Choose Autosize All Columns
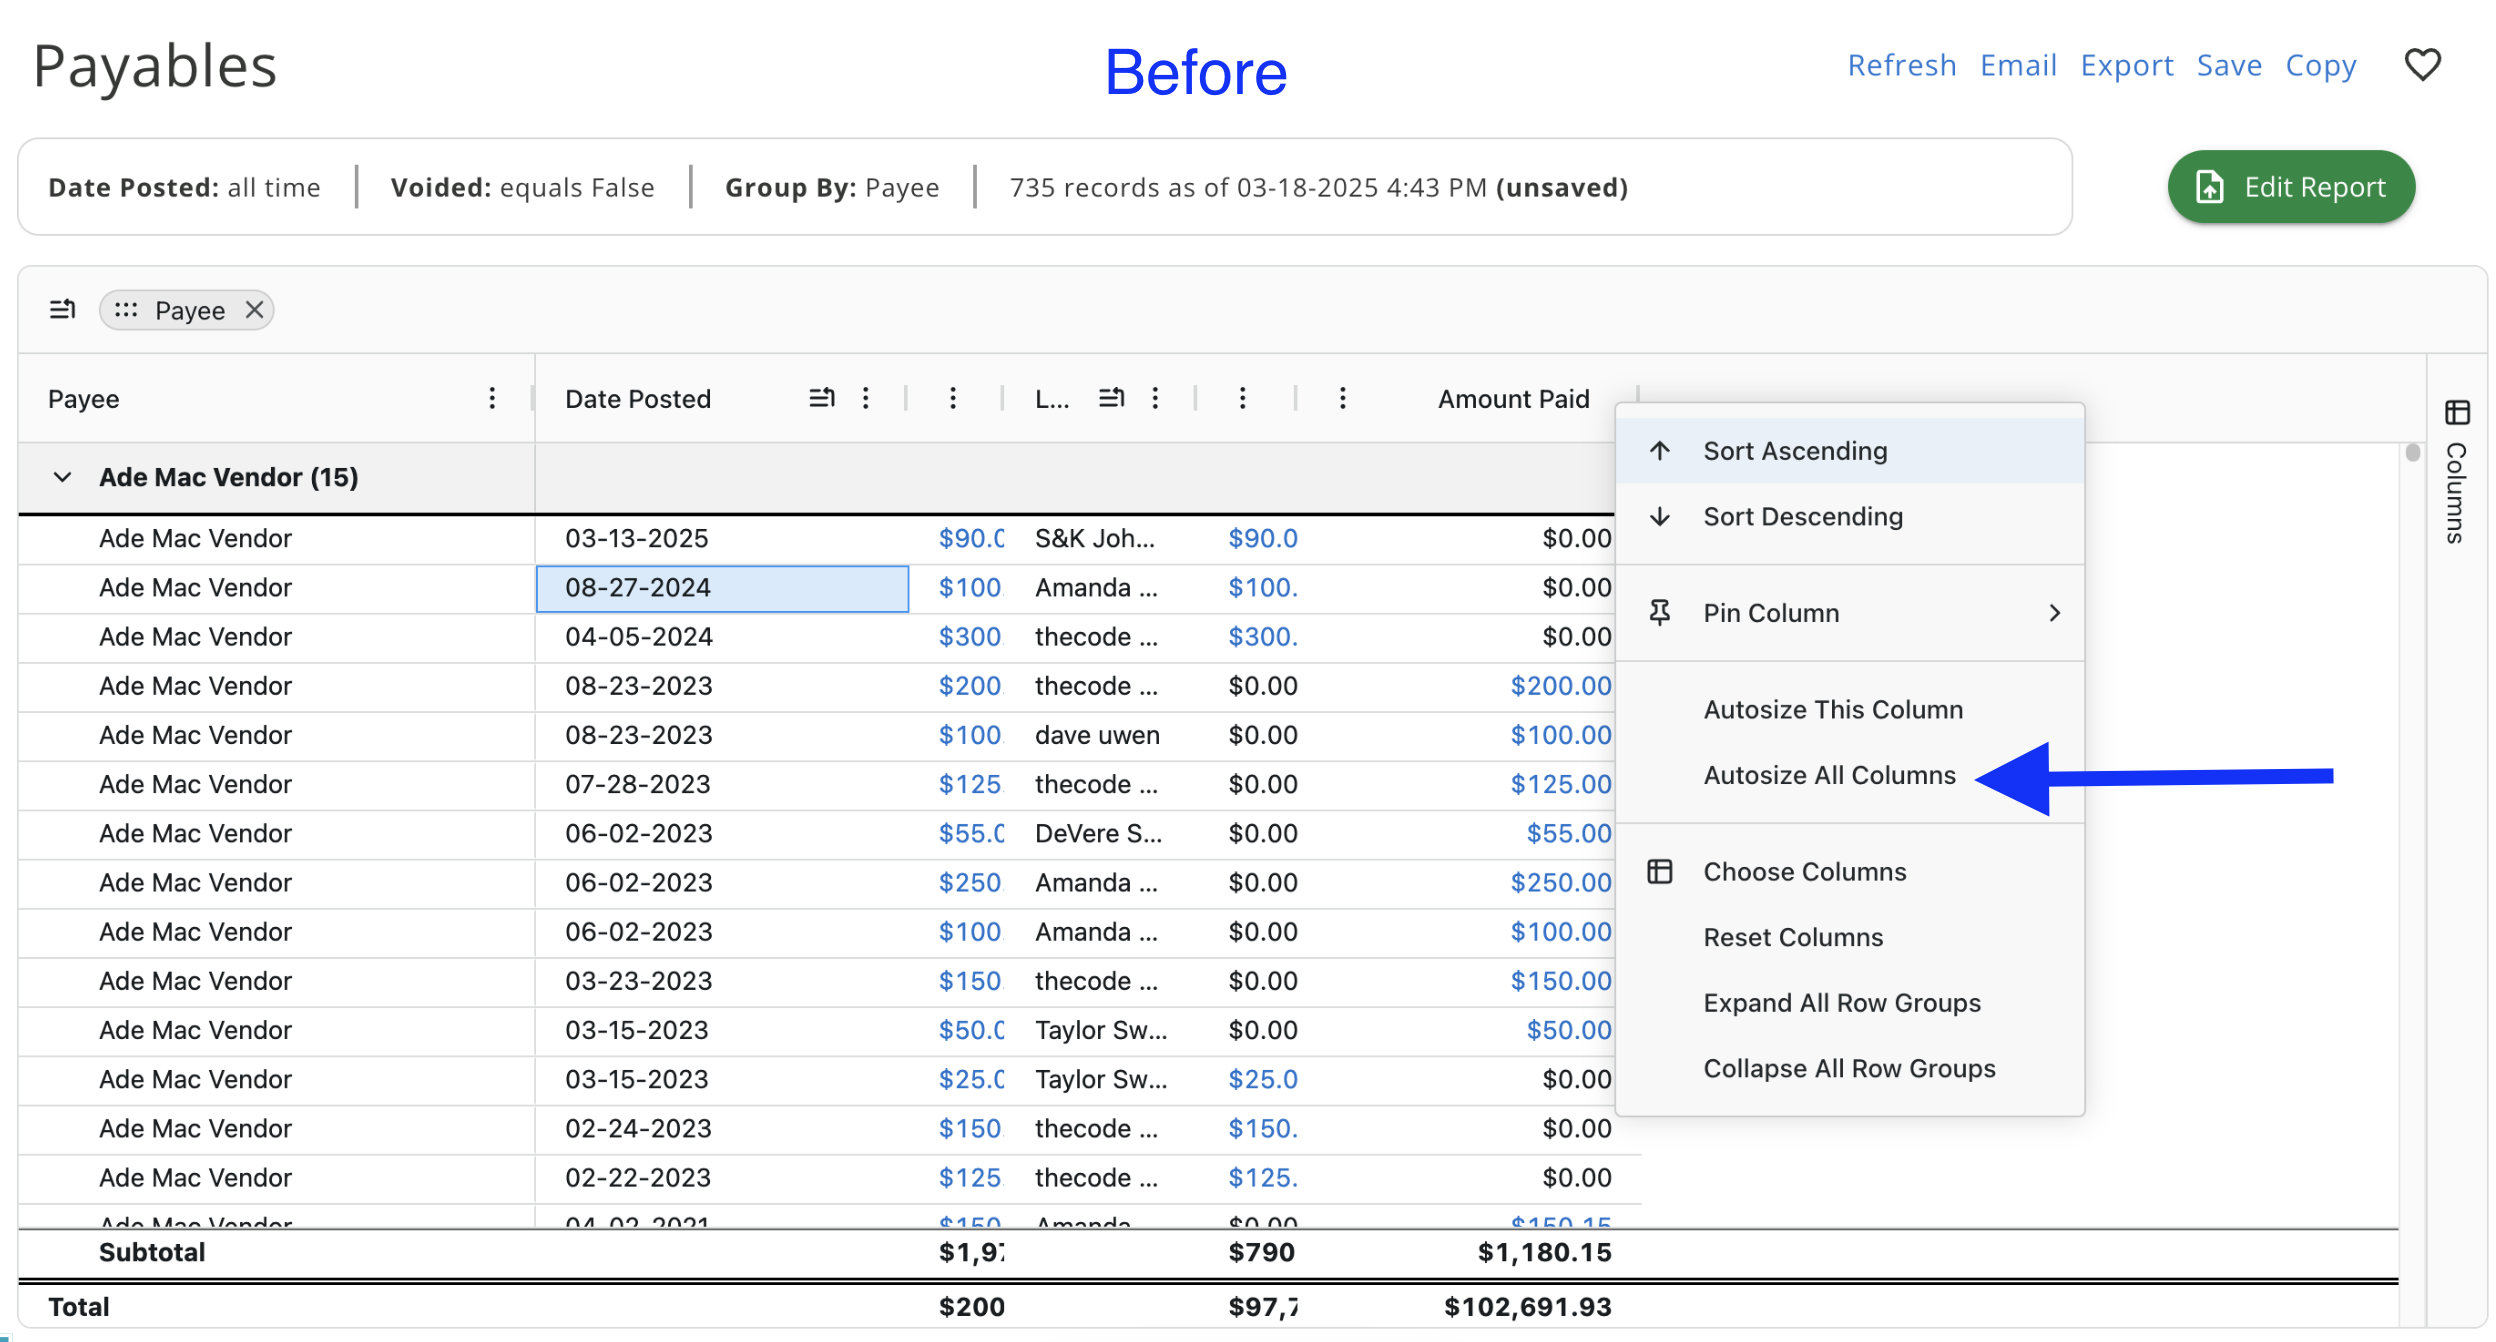2496x1342 pixels. pyautogui.click(x=1829, y=776)
